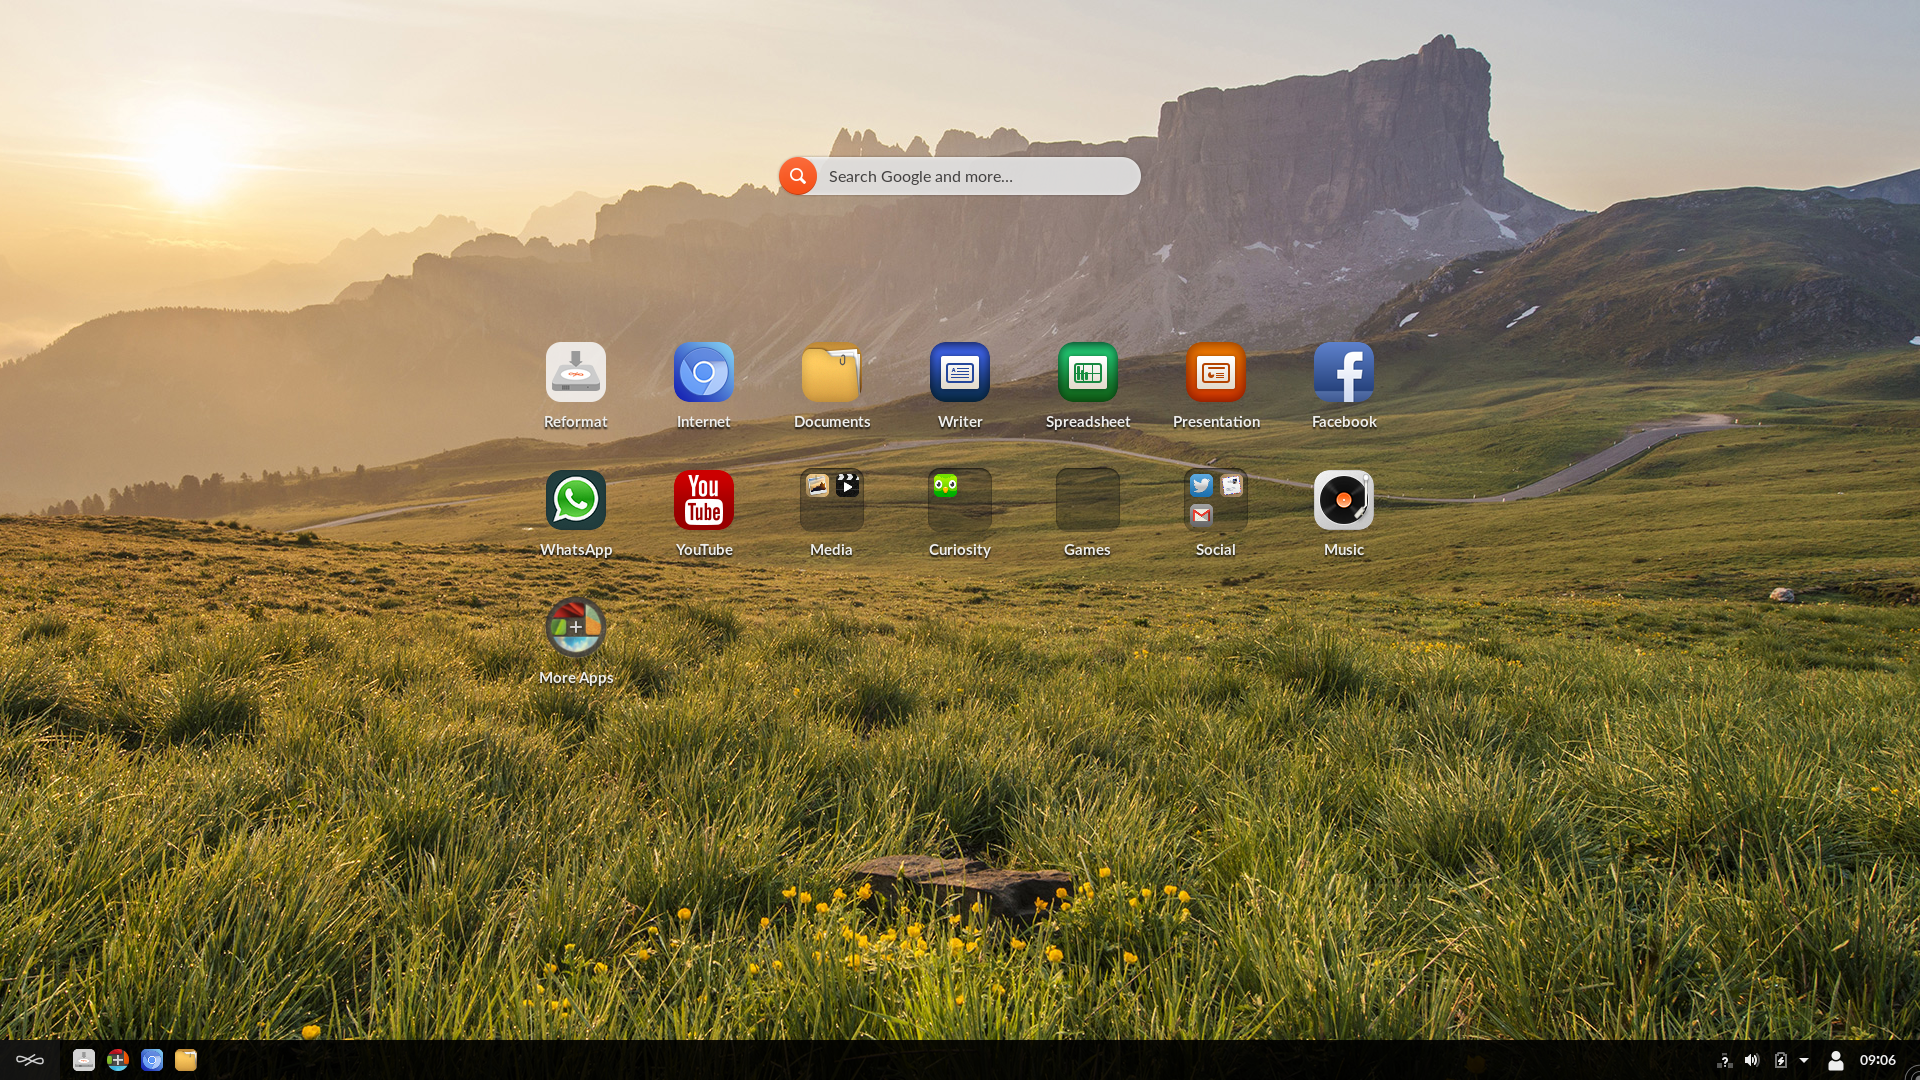1920x1080 pixels.
Task: Expand the system menu dropdown arrow
Action: (1804, 1060)
